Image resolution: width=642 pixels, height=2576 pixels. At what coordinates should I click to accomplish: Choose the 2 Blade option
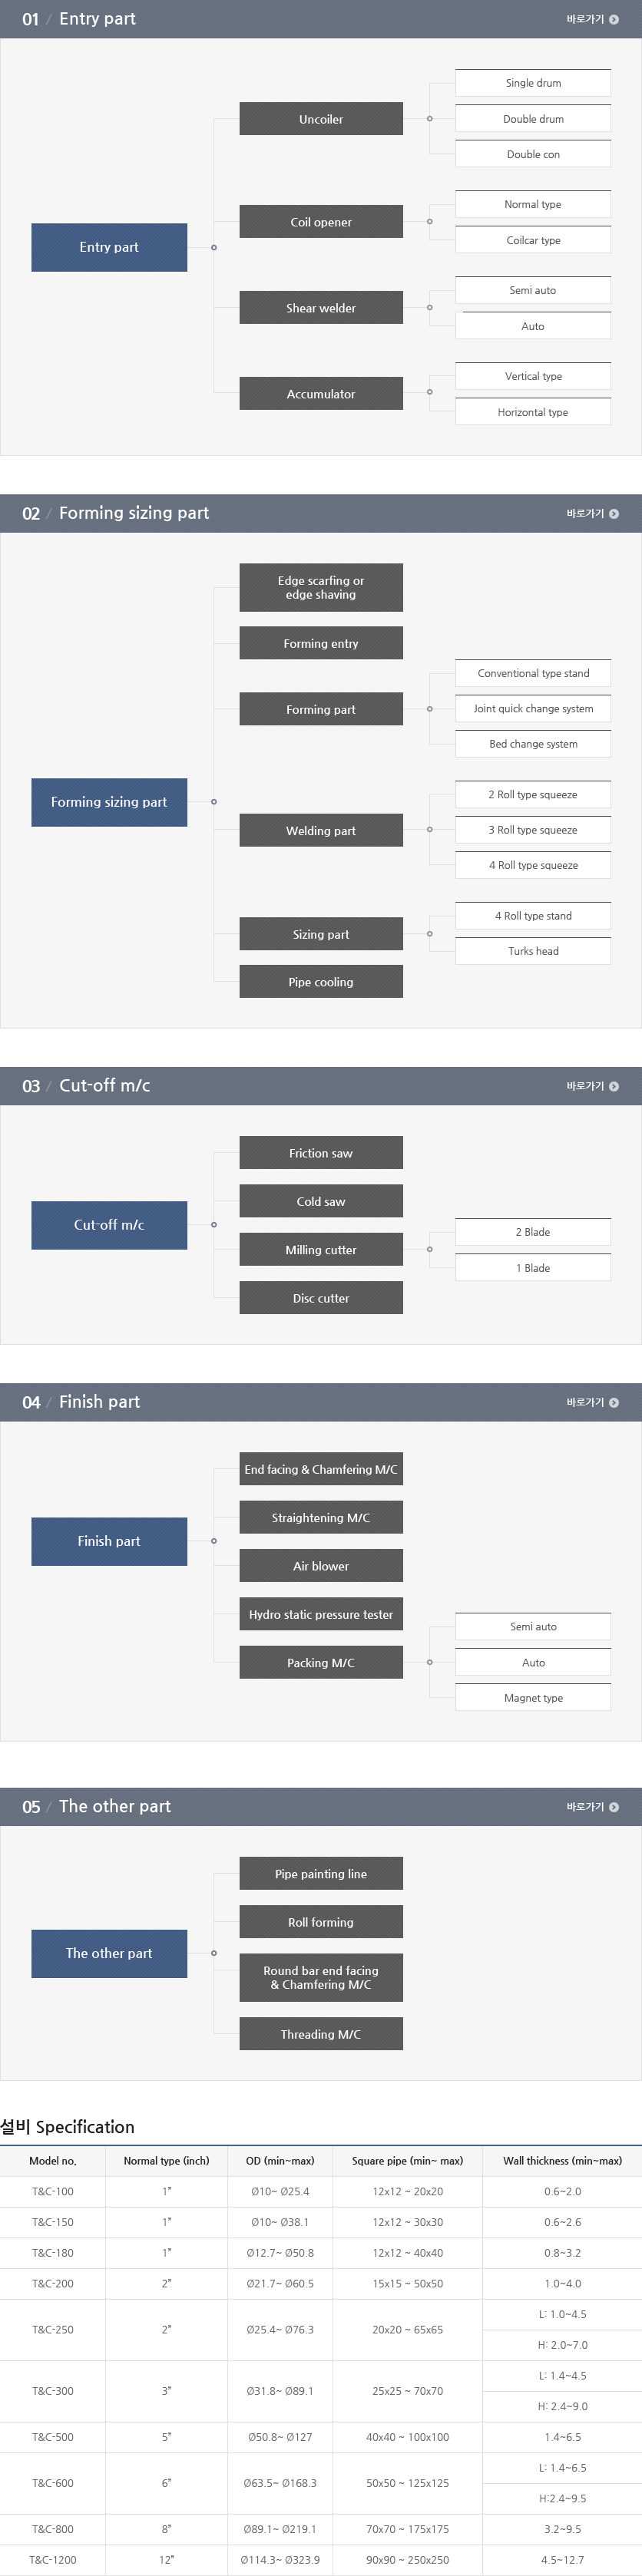[533, 1232]
